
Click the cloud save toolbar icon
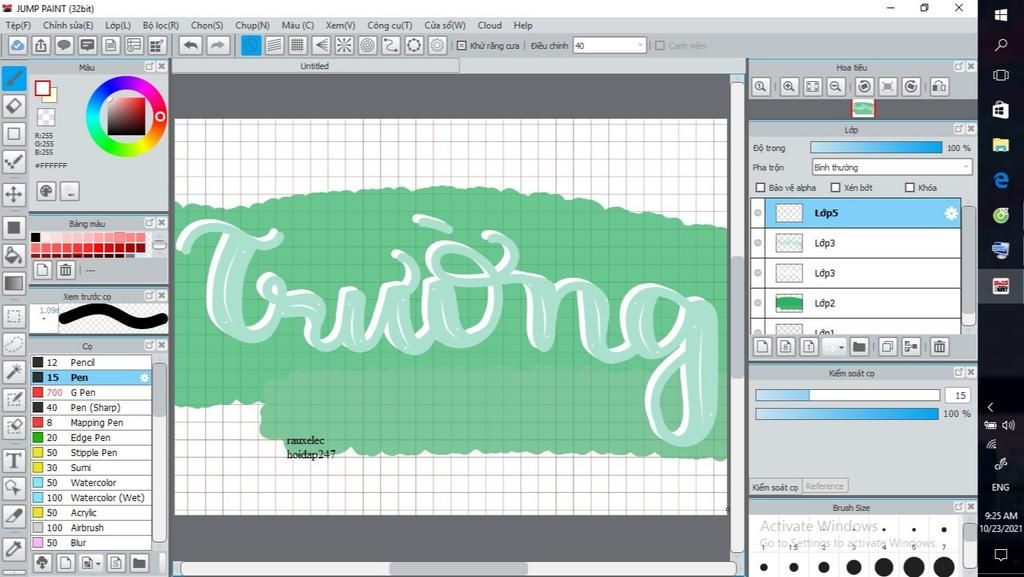(x=18, y=46)
